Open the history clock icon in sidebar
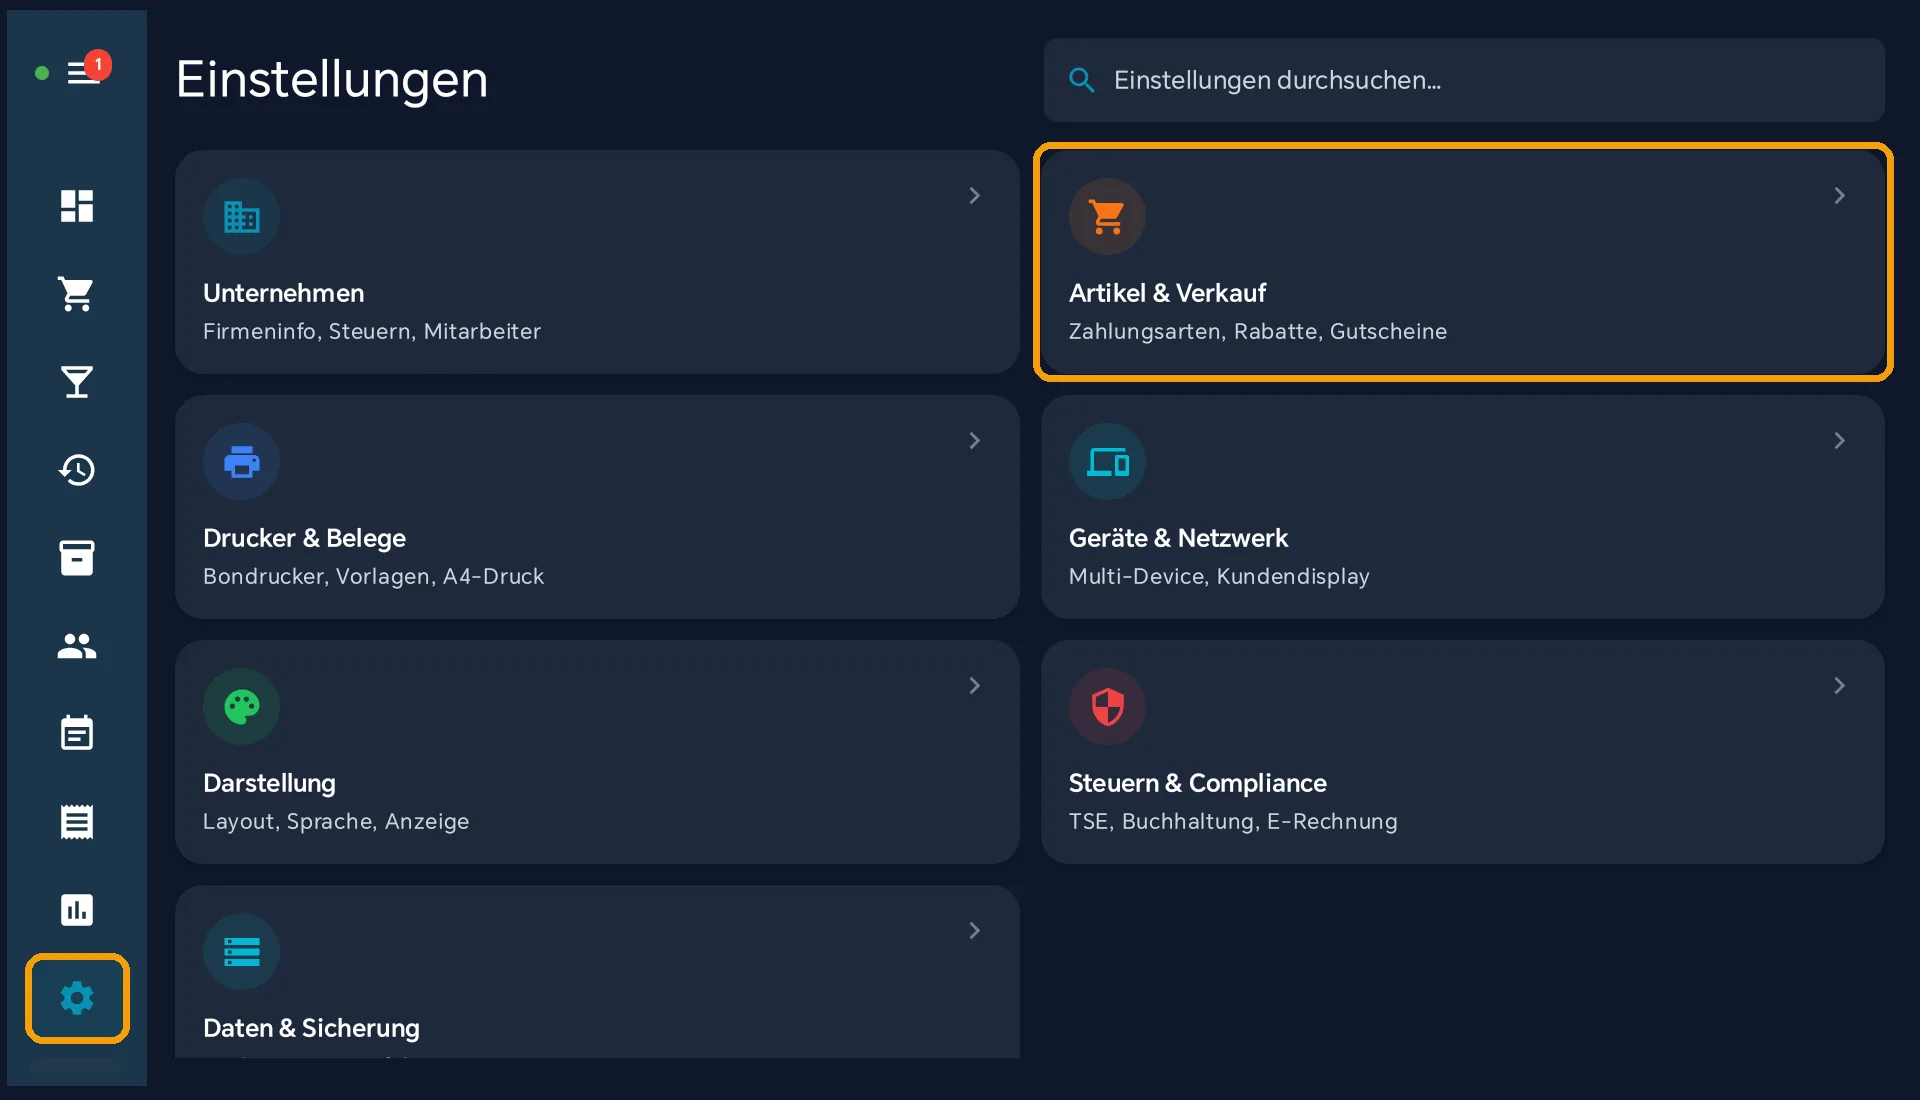This screenshot has height=1100, width=1920. click(x=77, y=470)
